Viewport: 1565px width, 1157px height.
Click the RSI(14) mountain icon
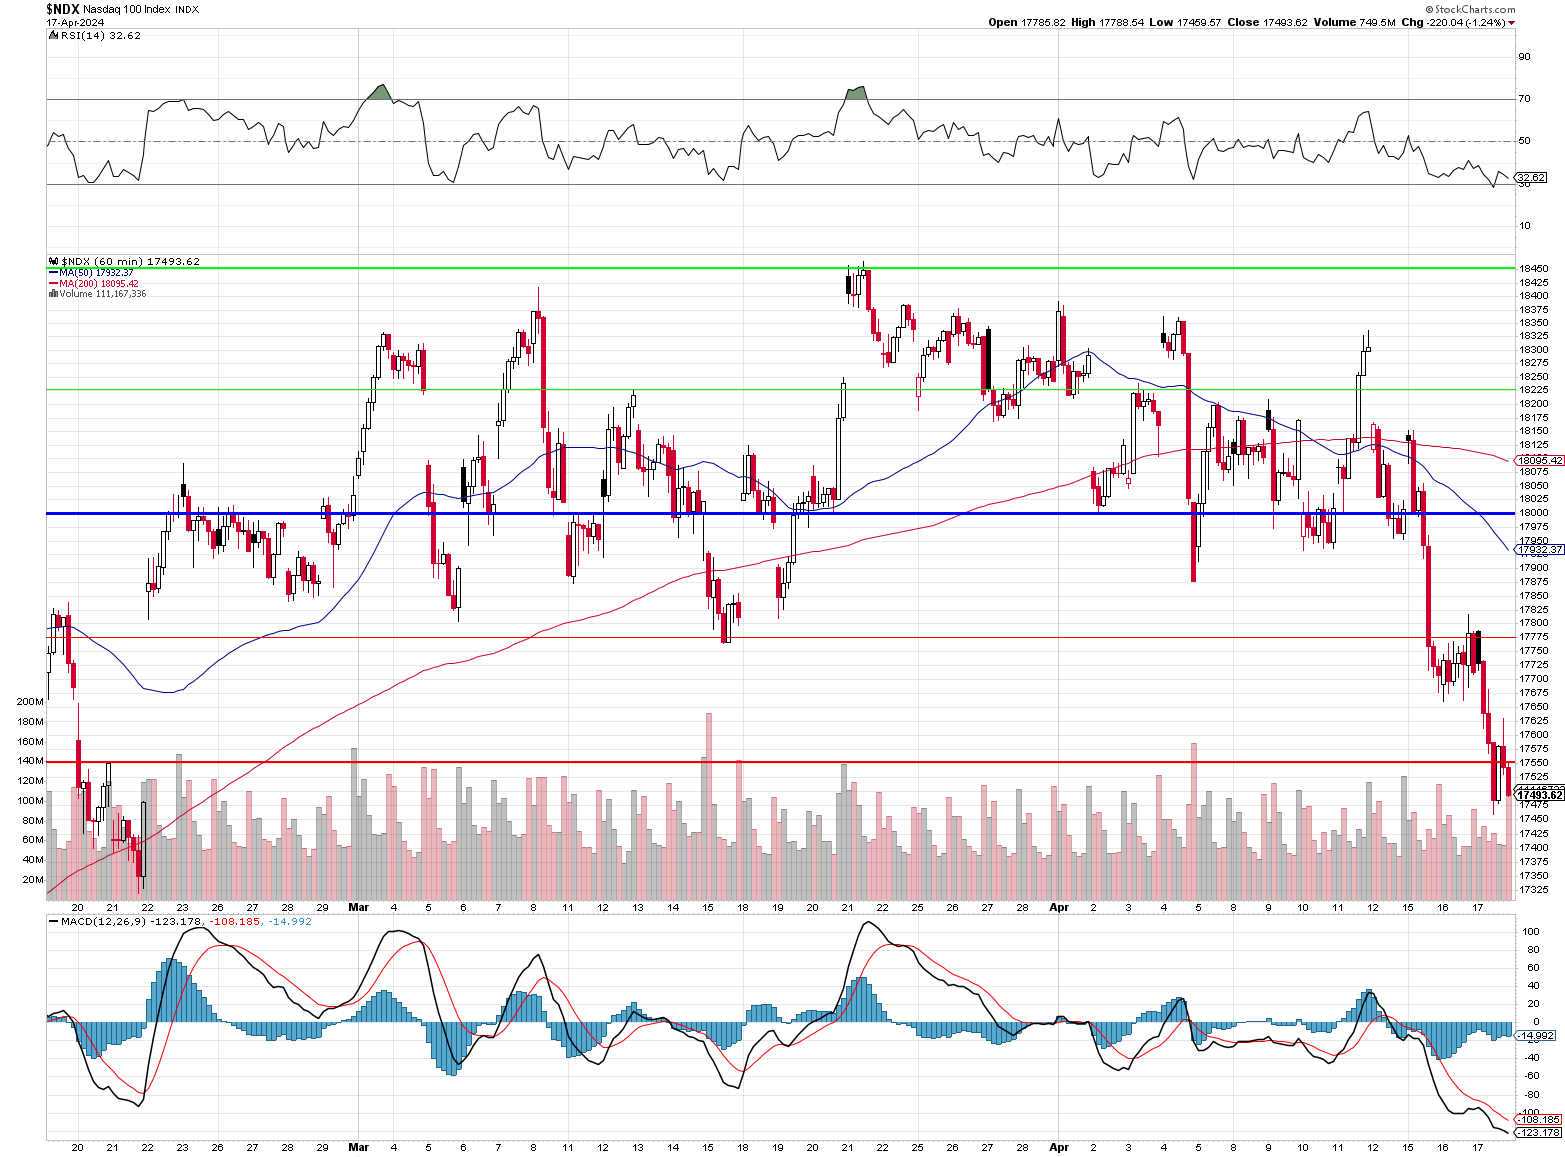coord(53,36)
